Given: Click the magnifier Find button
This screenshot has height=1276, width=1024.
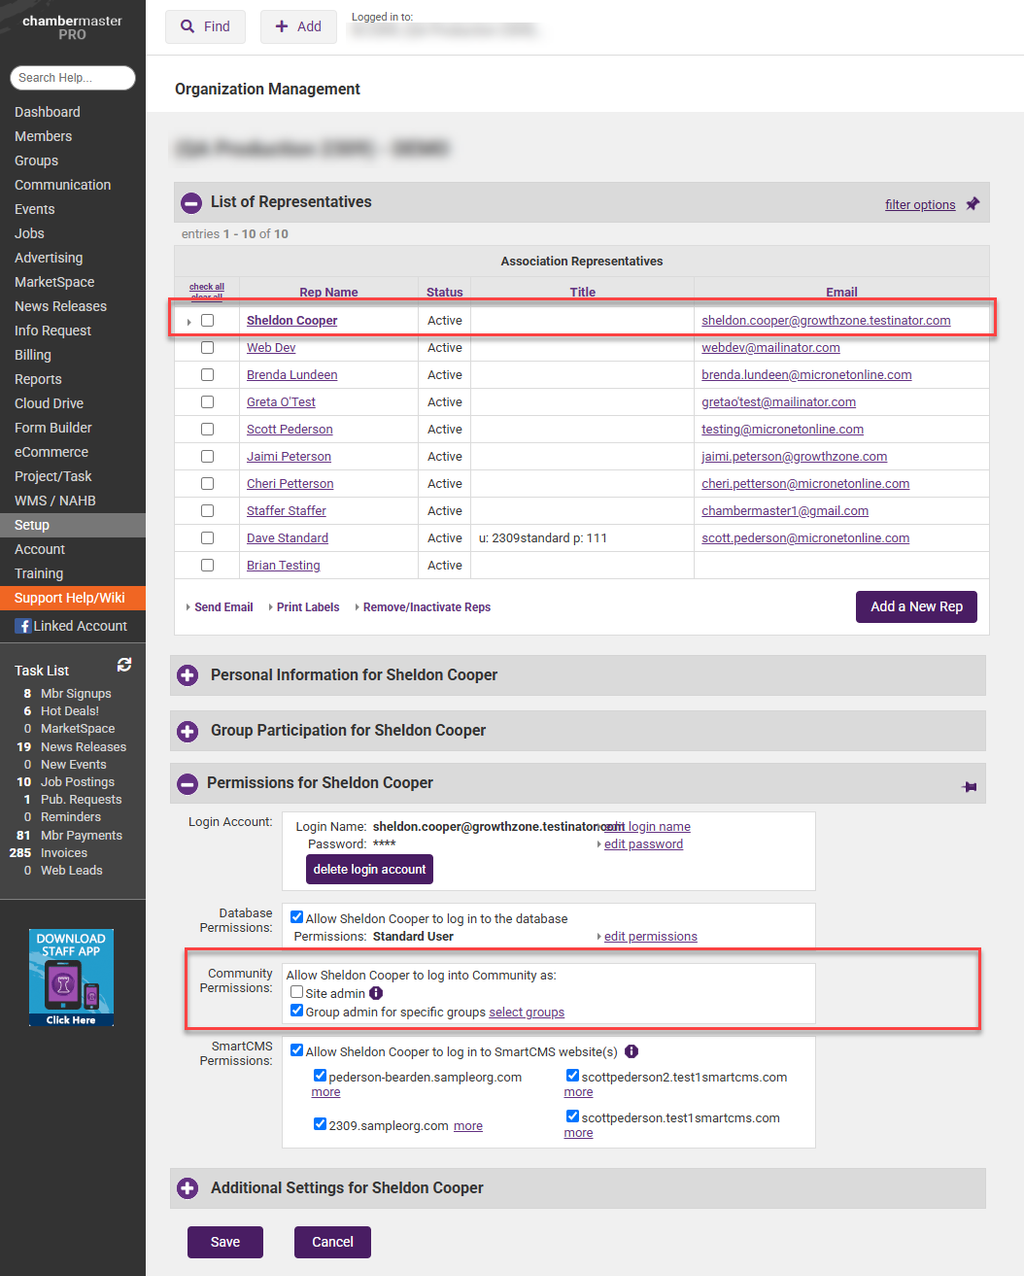Looking at the screenshot, I should coord(206,27).
